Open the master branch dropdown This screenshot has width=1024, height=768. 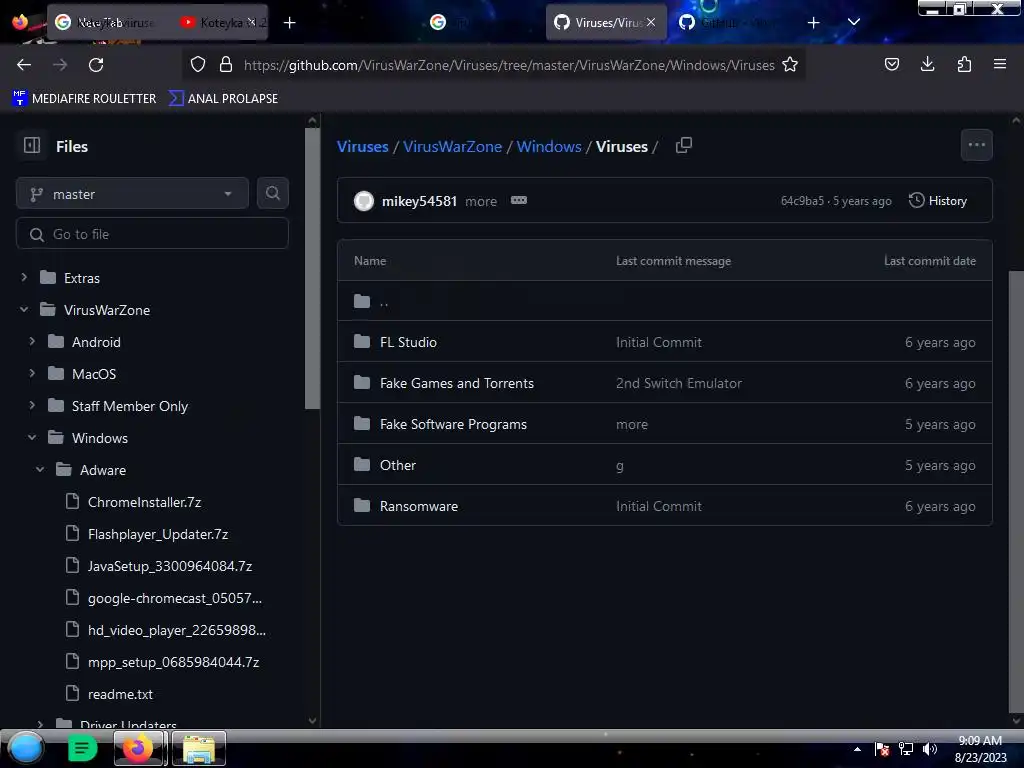pyautogui.click(x=133, y=193)
